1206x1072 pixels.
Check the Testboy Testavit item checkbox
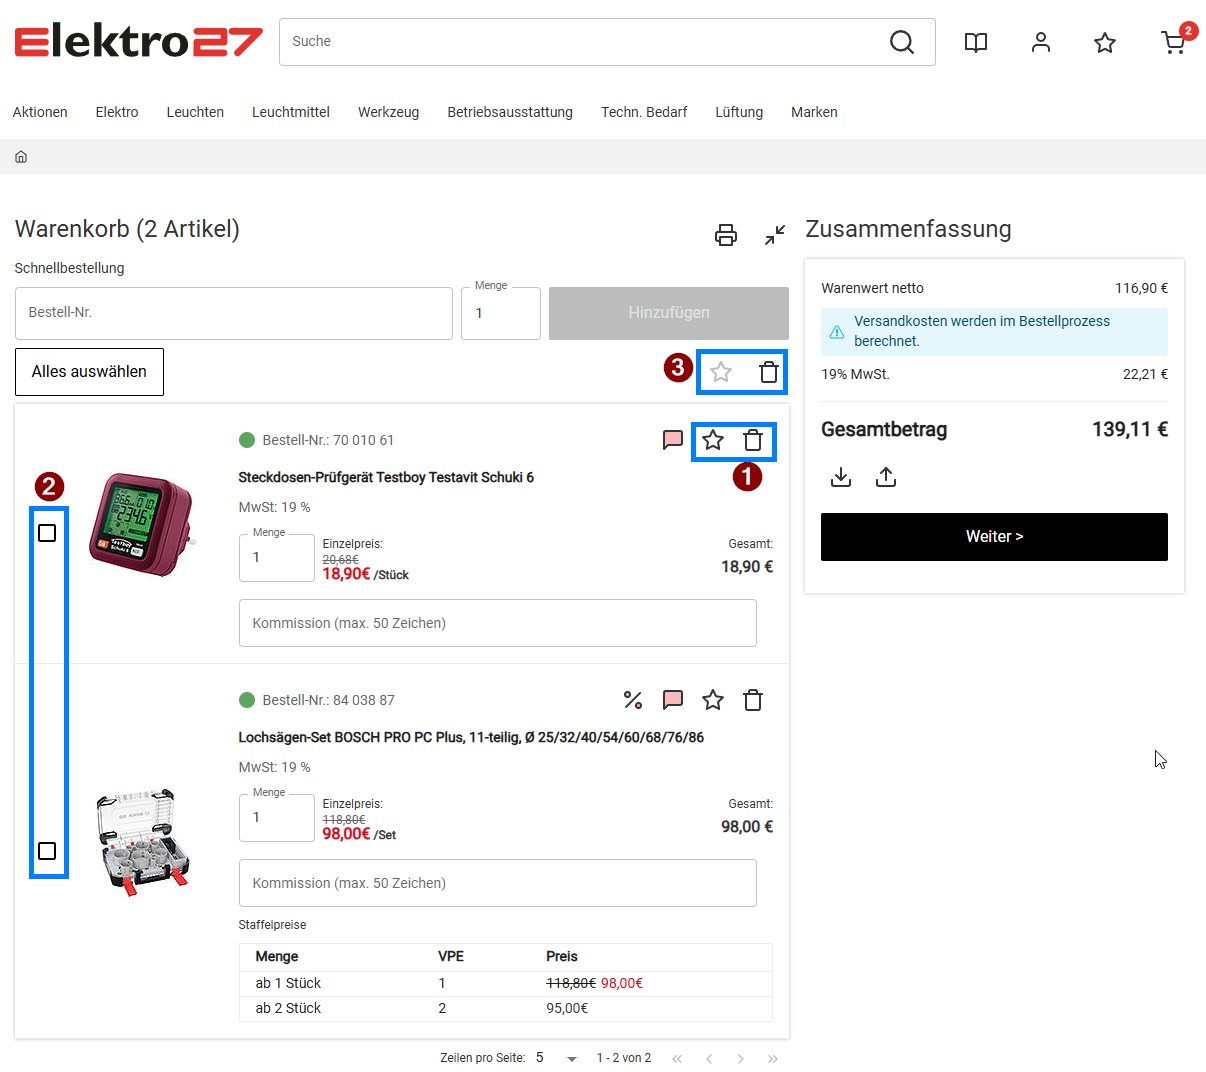tap(47, 533)
